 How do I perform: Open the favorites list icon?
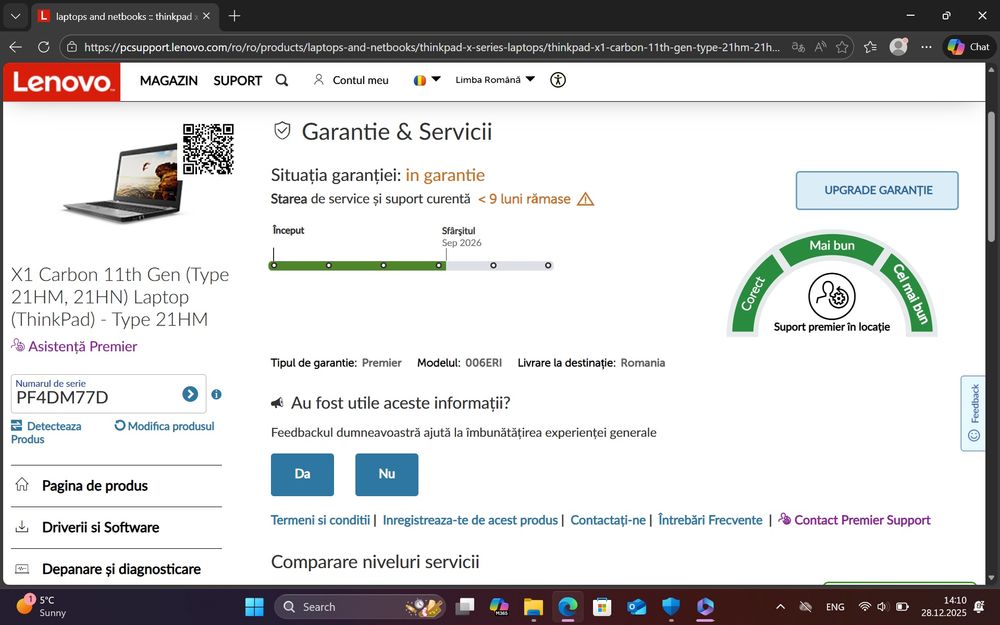[x=870, y=47]
